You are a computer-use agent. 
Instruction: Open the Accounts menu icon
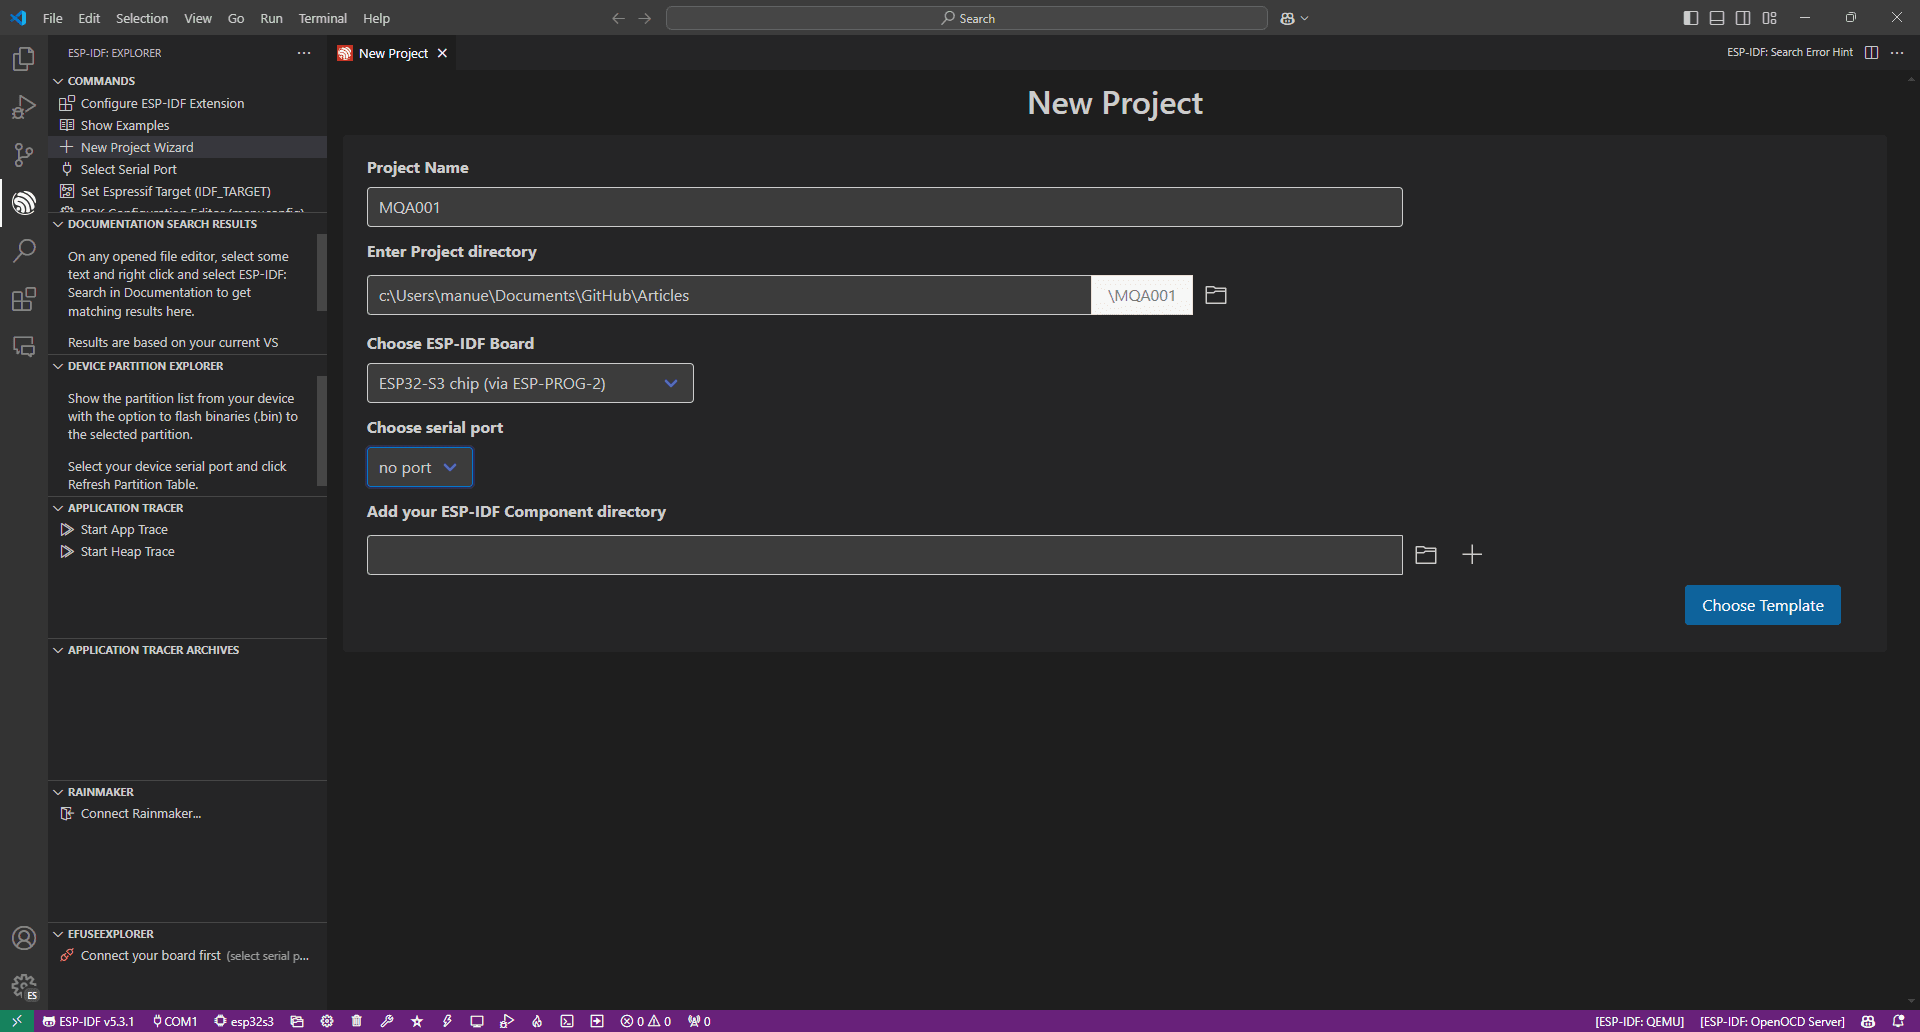[24, 938]
